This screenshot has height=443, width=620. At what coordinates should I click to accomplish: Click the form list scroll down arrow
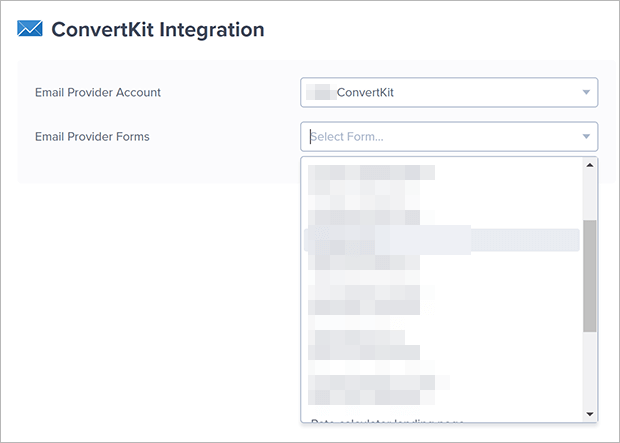[590, 414]
